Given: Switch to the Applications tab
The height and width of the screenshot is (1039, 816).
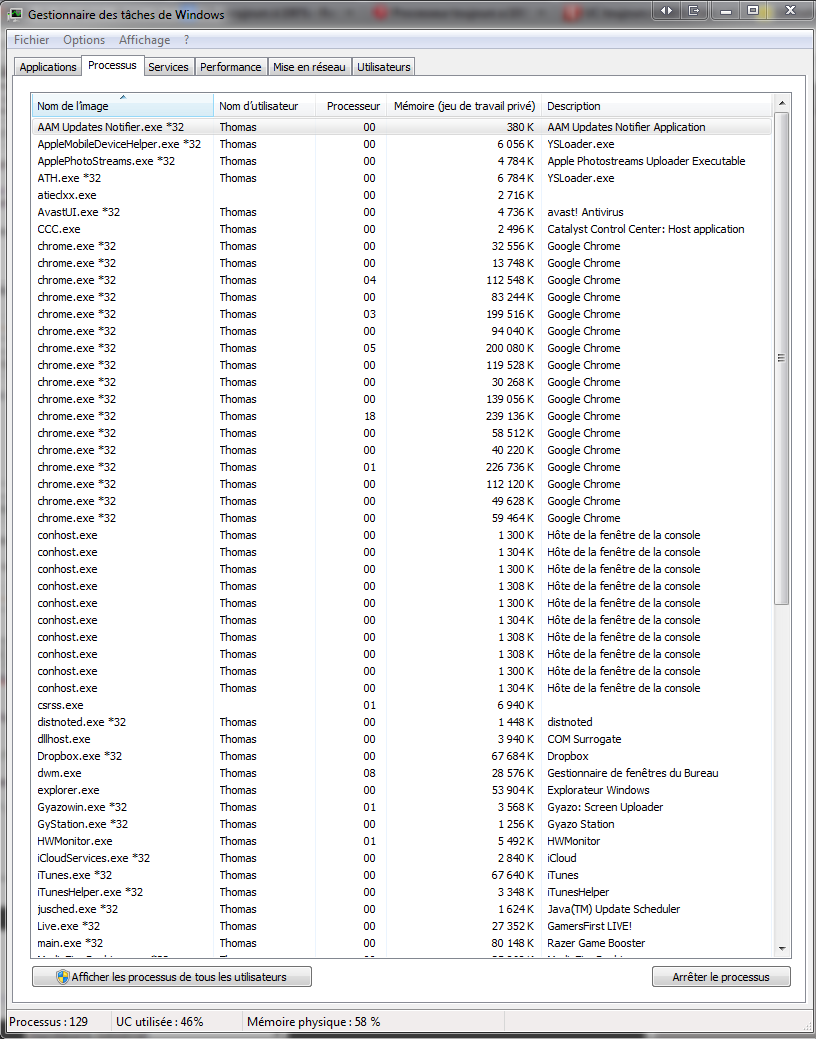Looking at the screenshot, I should click(48, 67).
